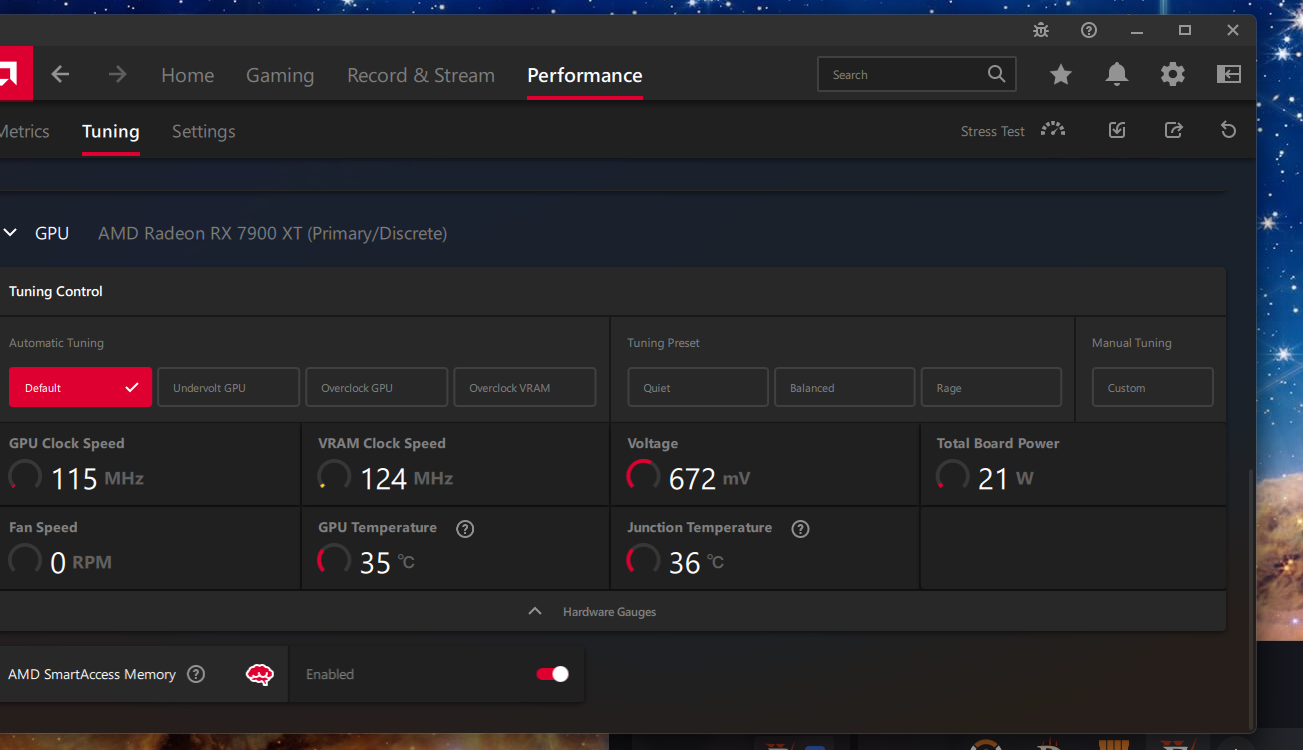Click the 115 MHz clock value
The image size is (1303, 750).
pos(97,479)
